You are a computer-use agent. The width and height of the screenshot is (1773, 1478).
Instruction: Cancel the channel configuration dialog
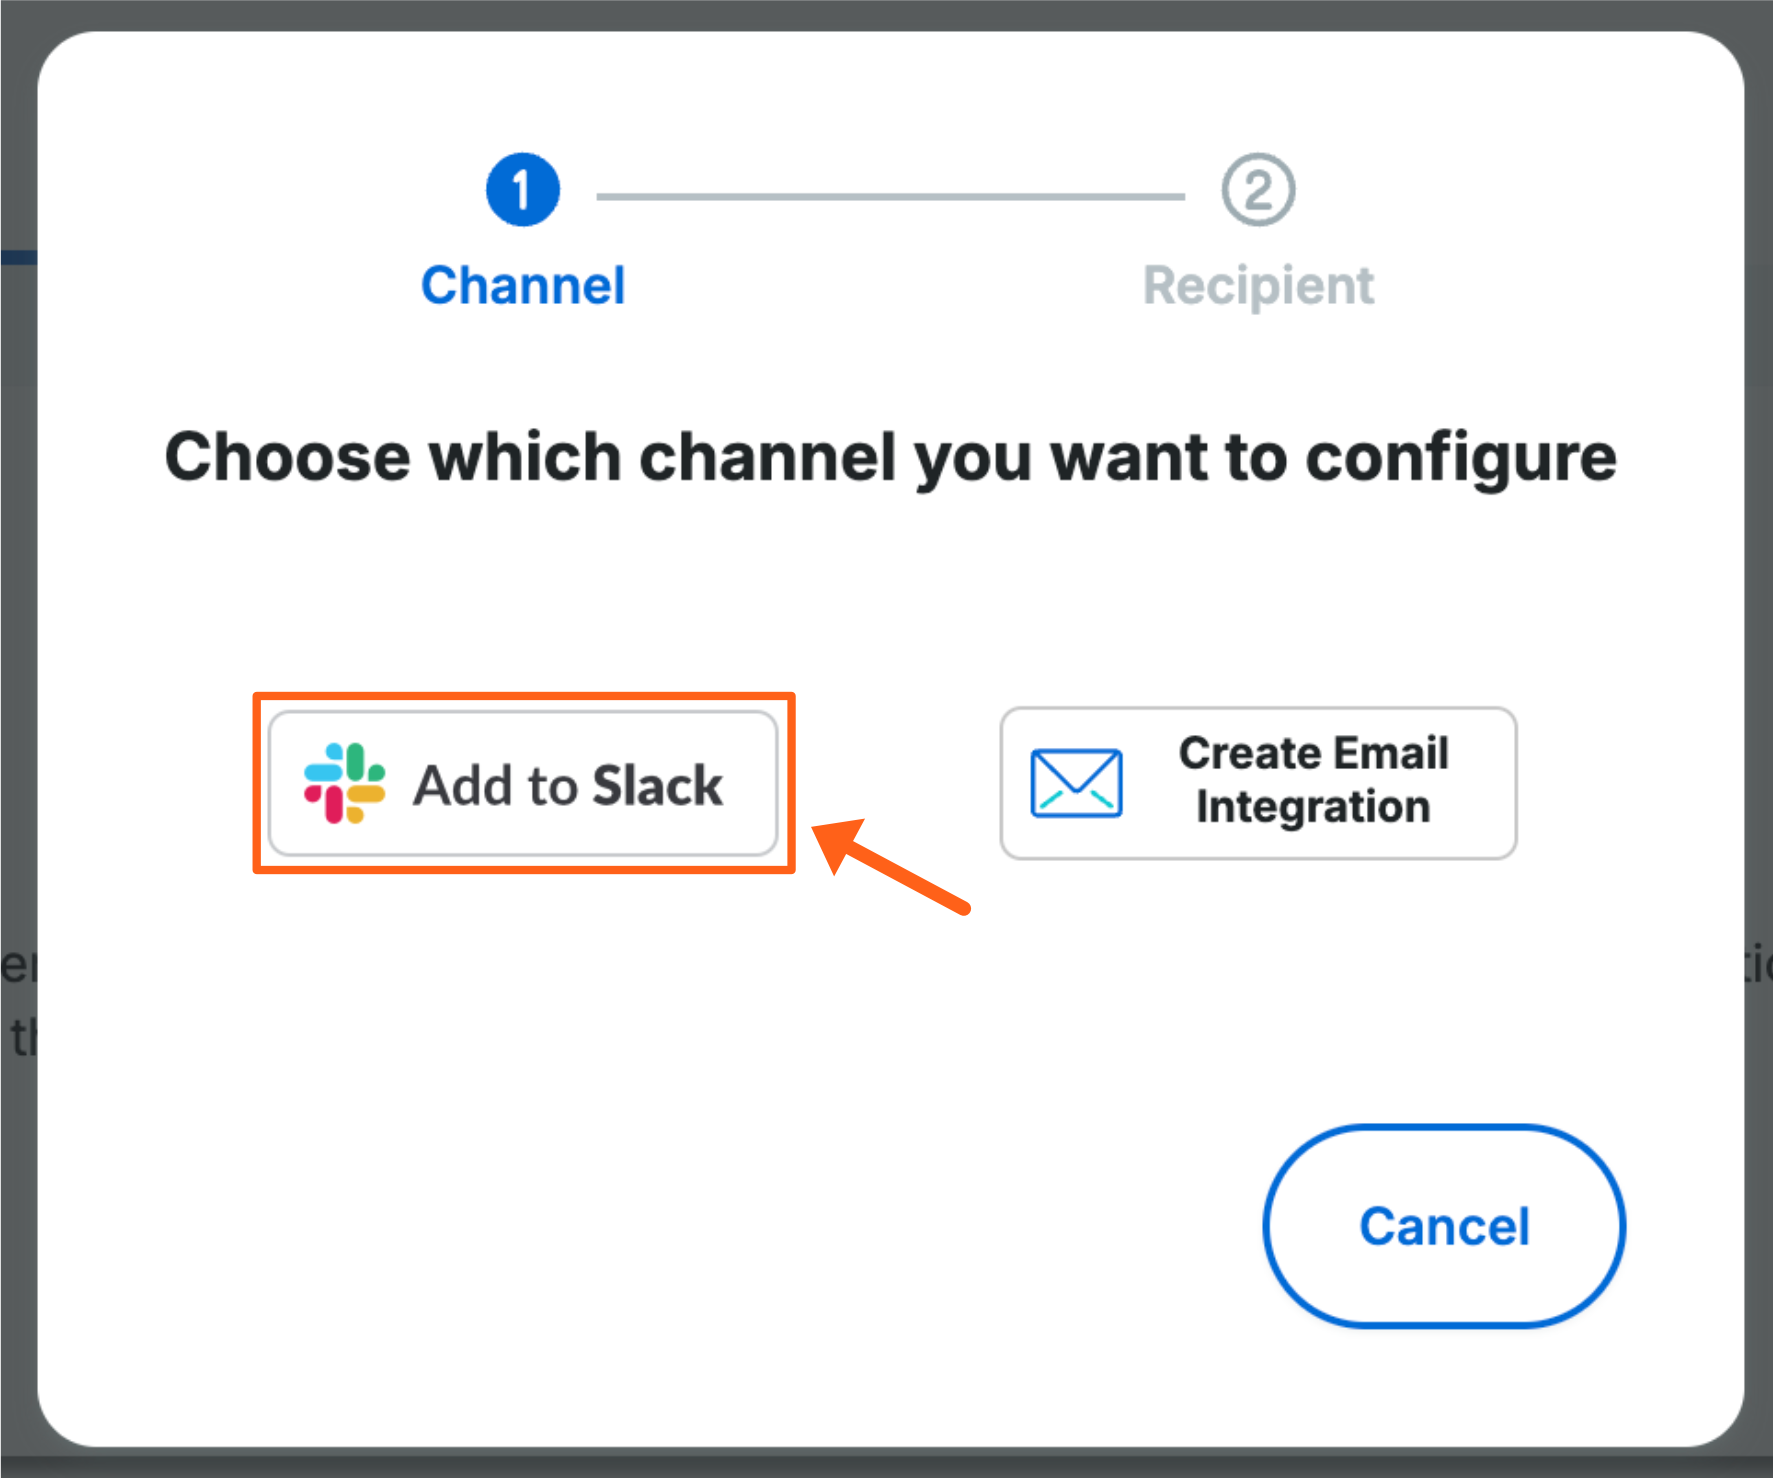coord(1443,1226)
